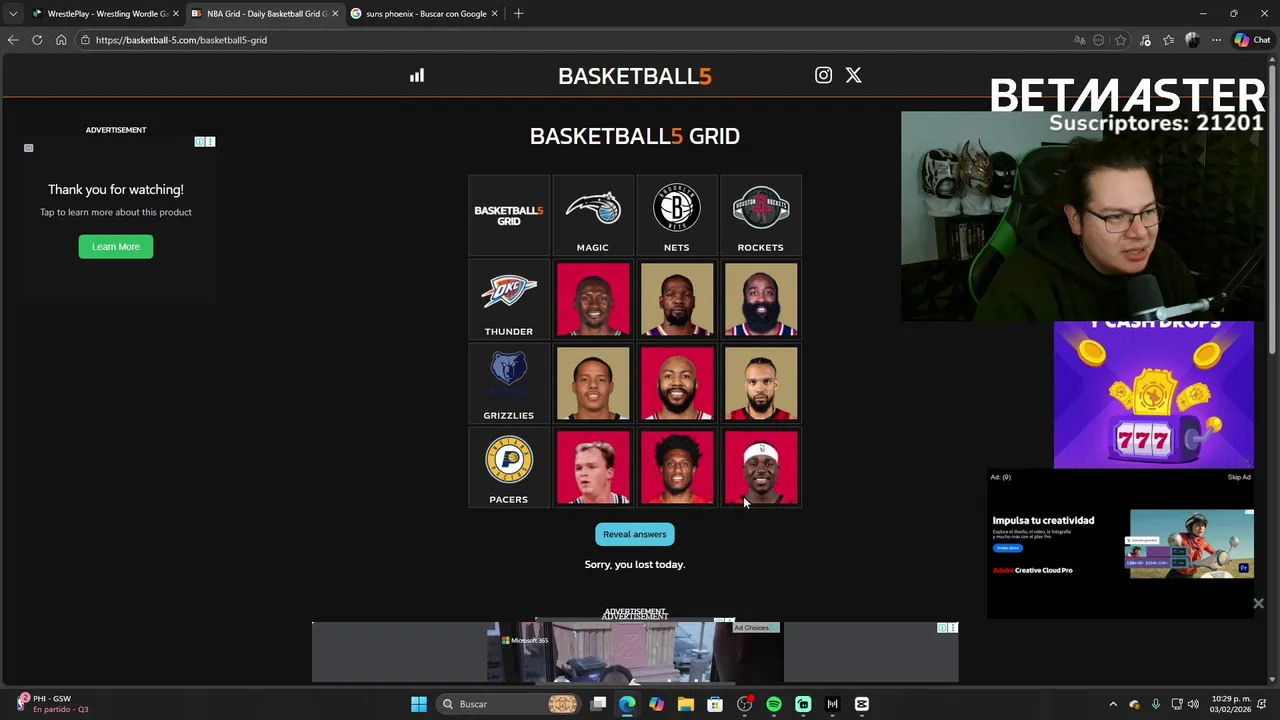The height and width of the screenshot is (720, 1280).
Task: Click the Rockets team logo column header
Action: click(761, 216)
